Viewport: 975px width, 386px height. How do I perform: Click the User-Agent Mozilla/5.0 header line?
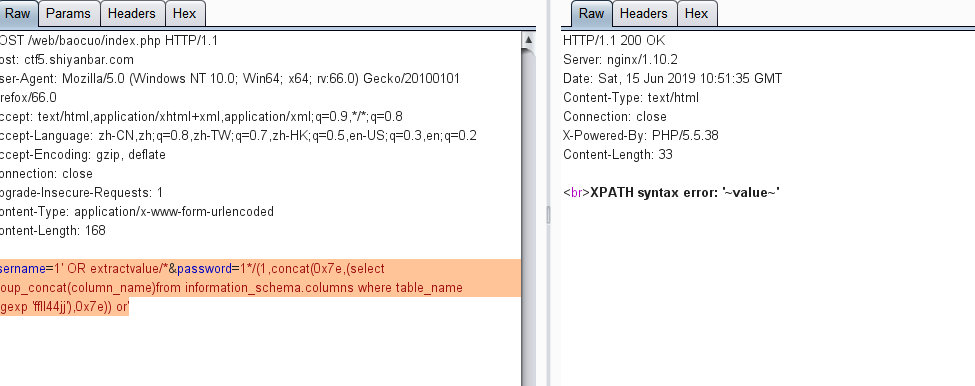(229, 78)
